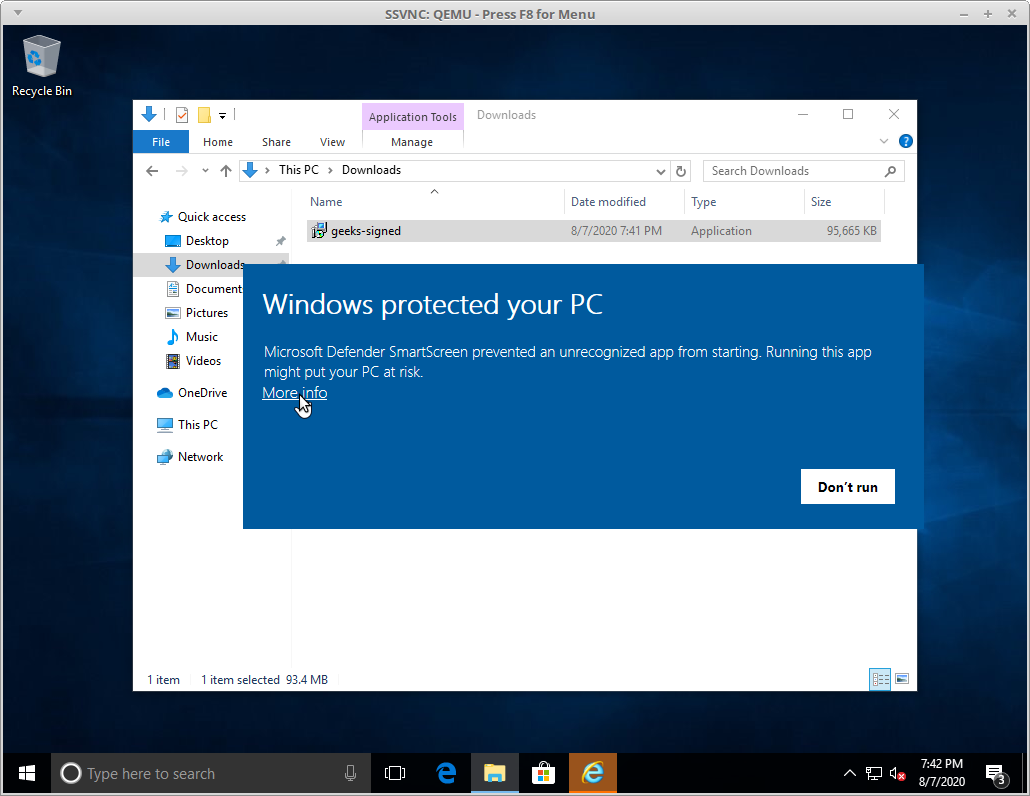The image size is (1030, 796).
Task: Click the Don't run button
Action: click(x=847, y=487)
